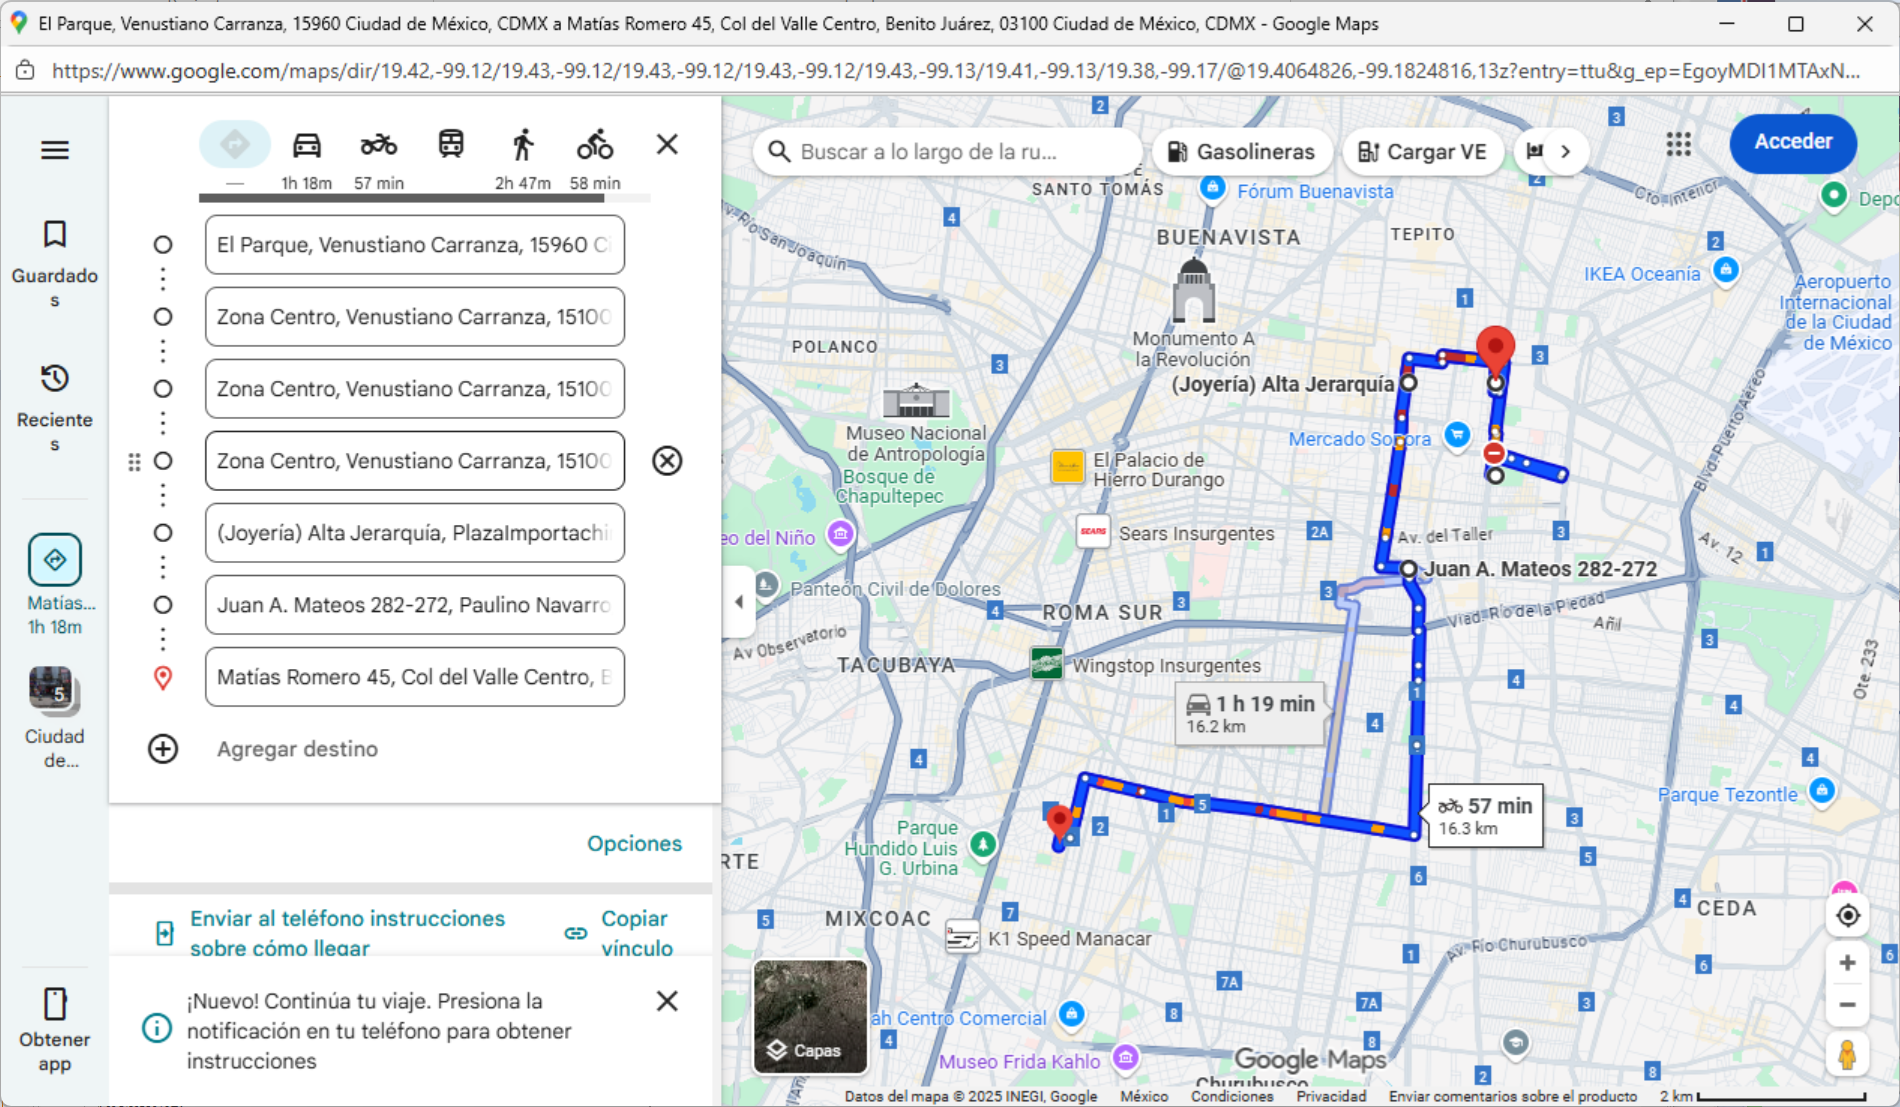
Task: Select the walking directions icon
Action: coord(522,143)
